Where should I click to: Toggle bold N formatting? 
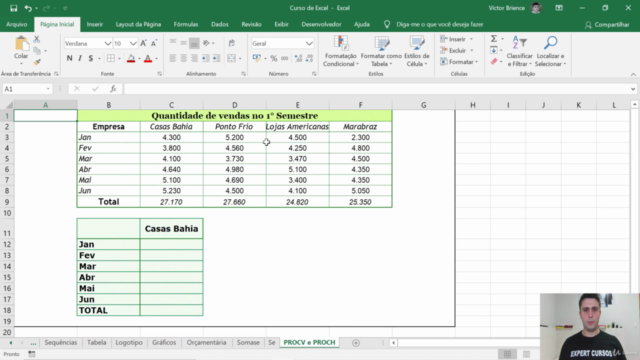pyautogui.click(x=69, y=58)
